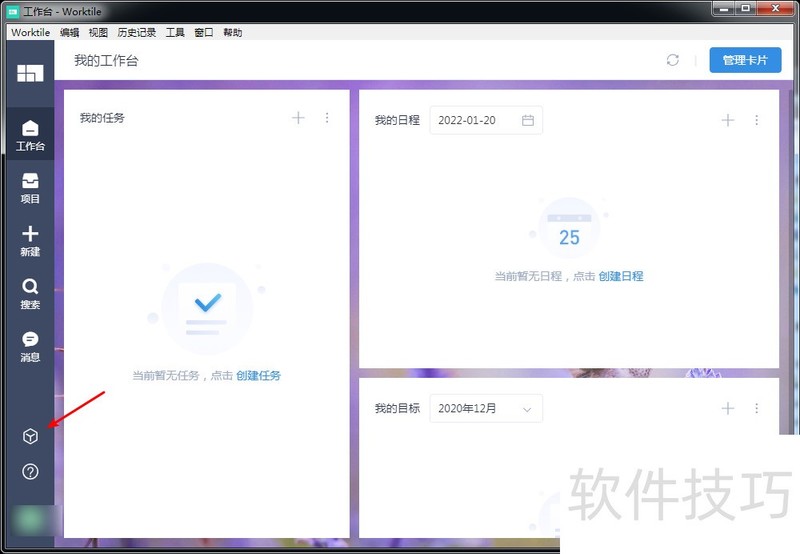800x554 pixels.
Task: Open the 历史记录 menu
Action: 136,32
